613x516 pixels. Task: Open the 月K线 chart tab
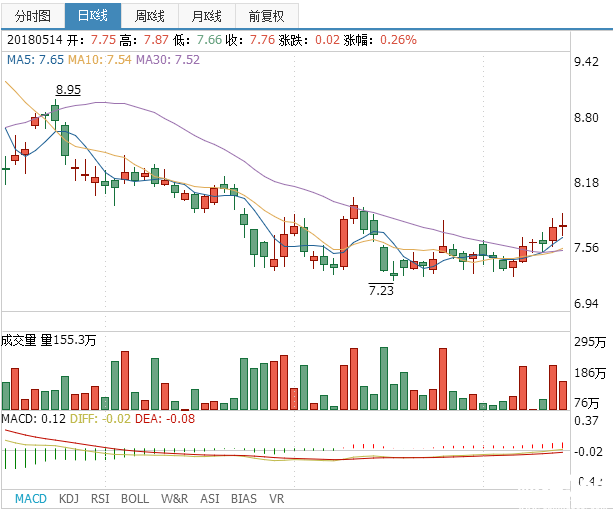point(206,16)
